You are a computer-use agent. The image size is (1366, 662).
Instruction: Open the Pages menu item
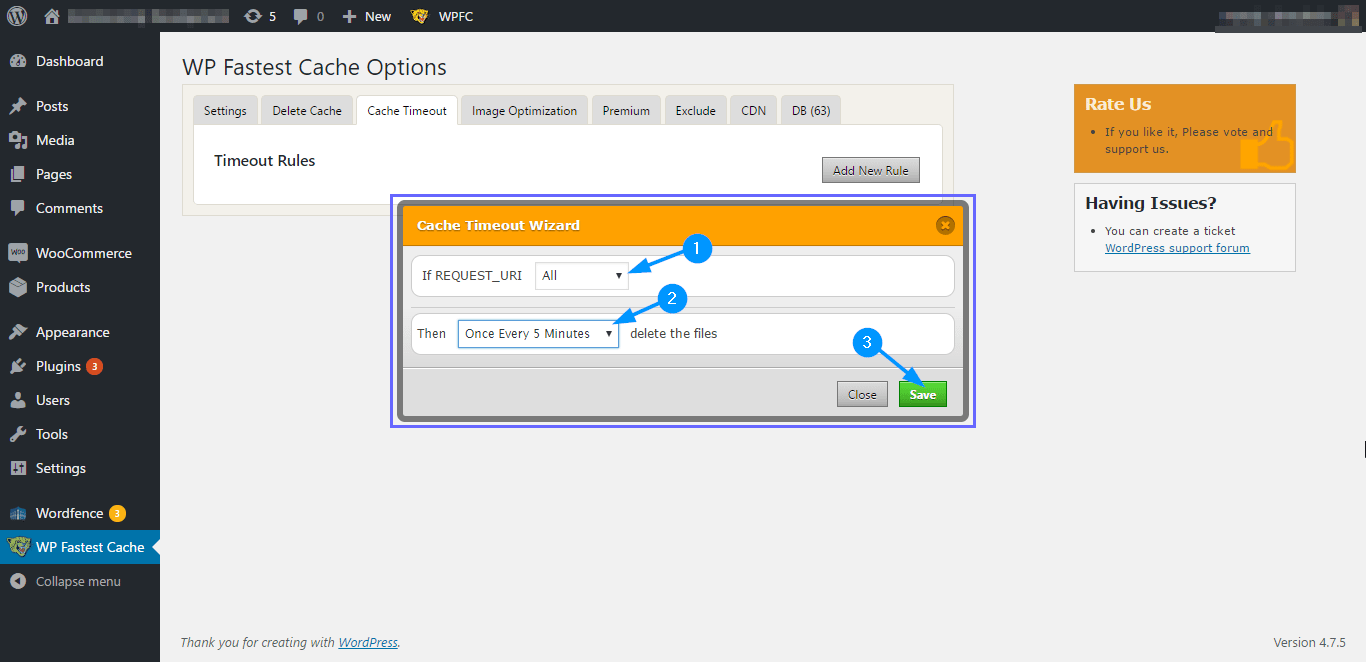(x=54, y=174)
